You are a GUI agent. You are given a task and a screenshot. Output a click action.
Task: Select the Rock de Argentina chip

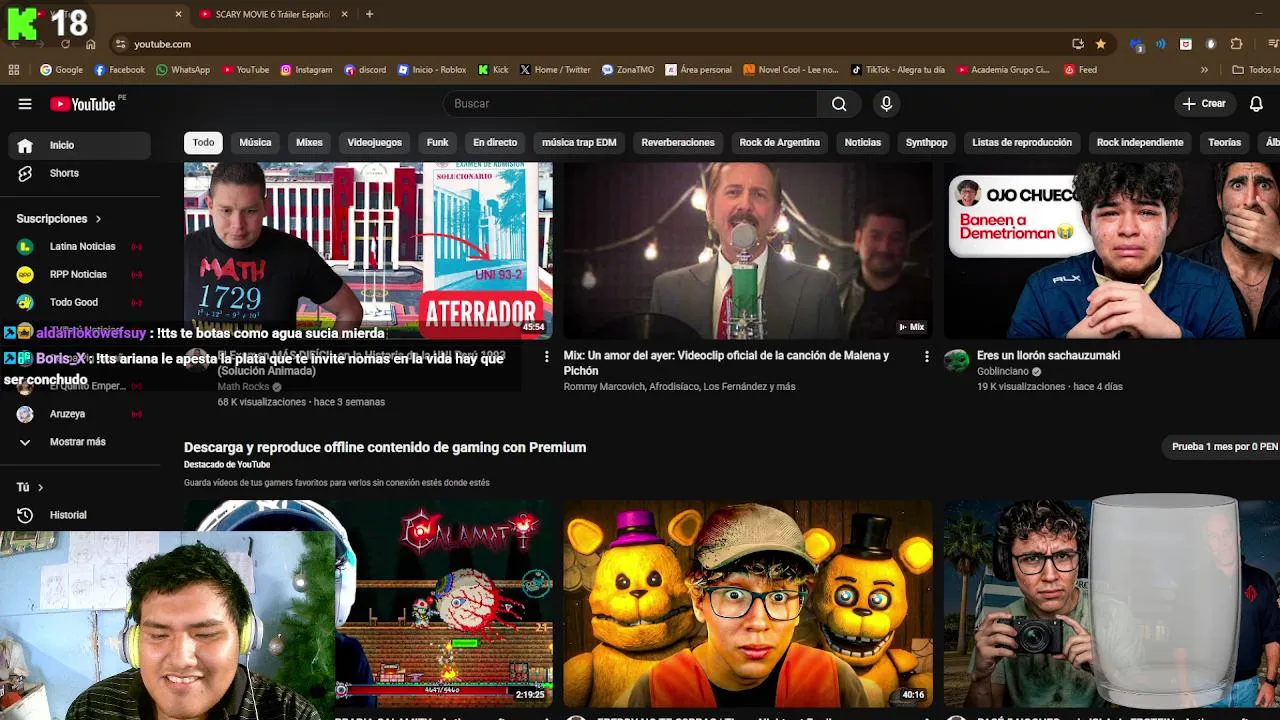point(779,143)
